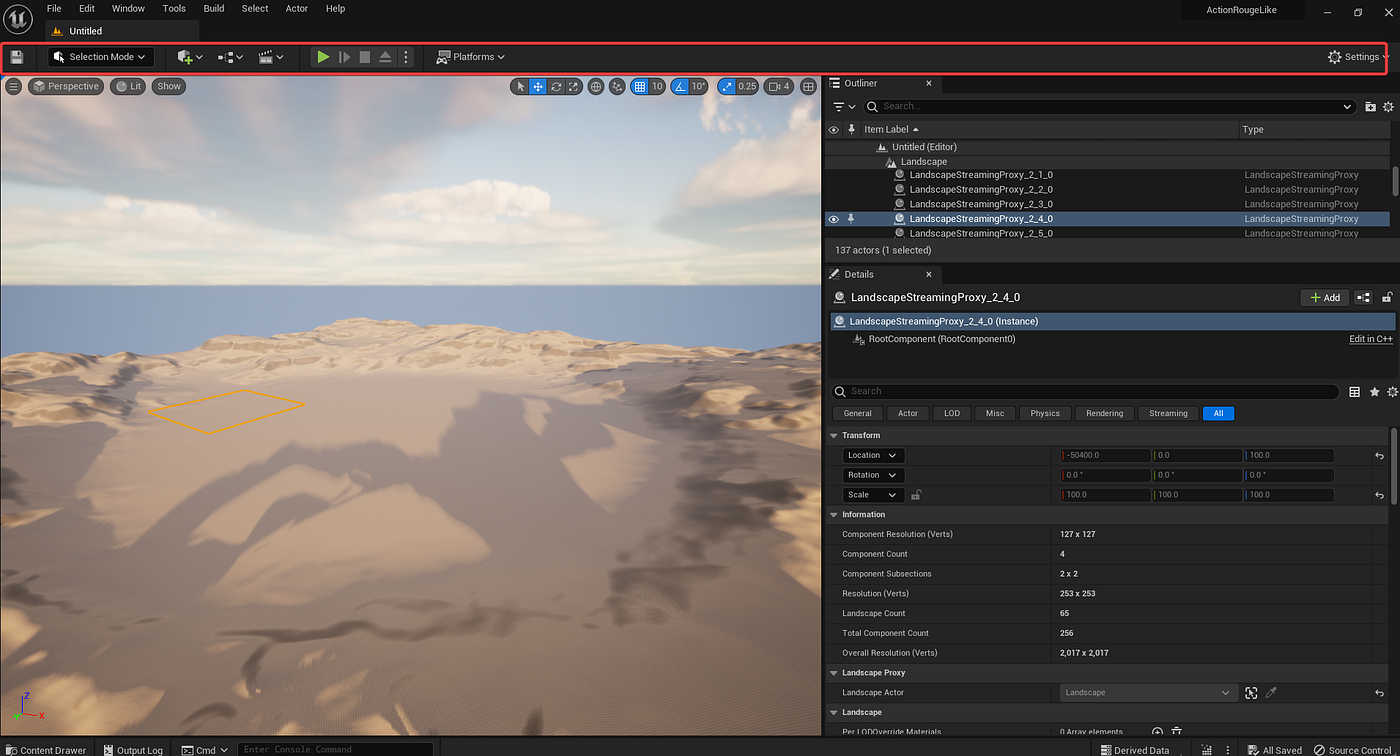Select the Scale tool in viewport toolbar

pos(573,86)
